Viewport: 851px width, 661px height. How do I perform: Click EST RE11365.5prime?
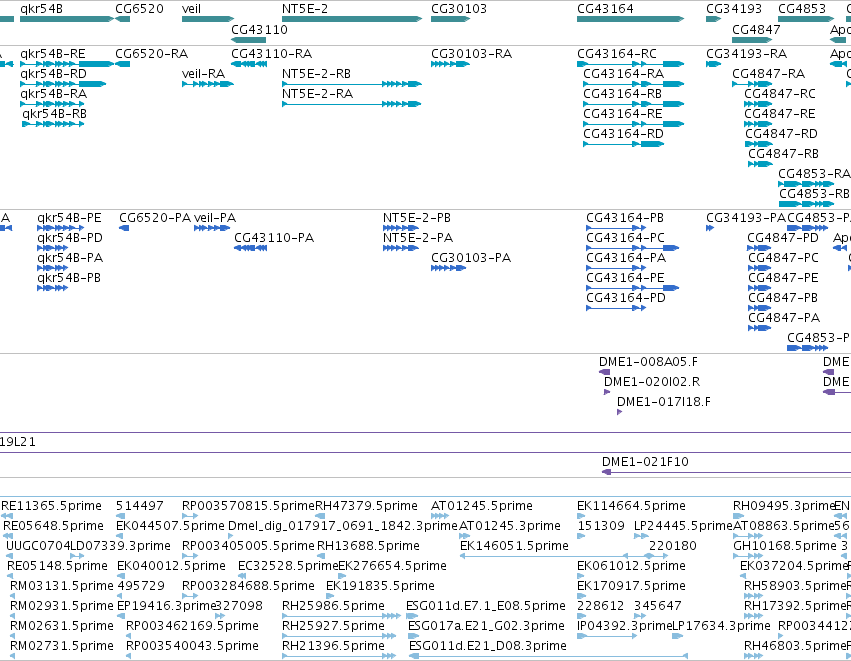click(x=7, y=516)
